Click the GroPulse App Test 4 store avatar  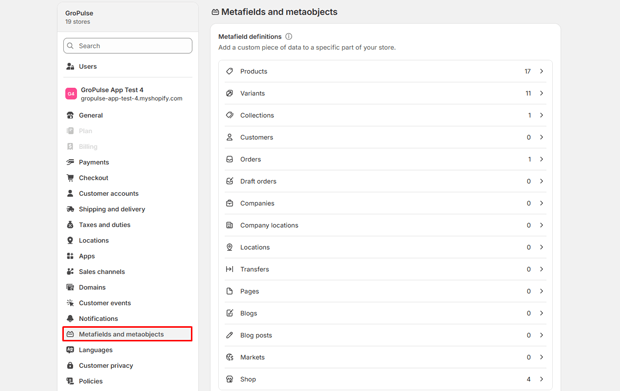[x=71, y=94]
